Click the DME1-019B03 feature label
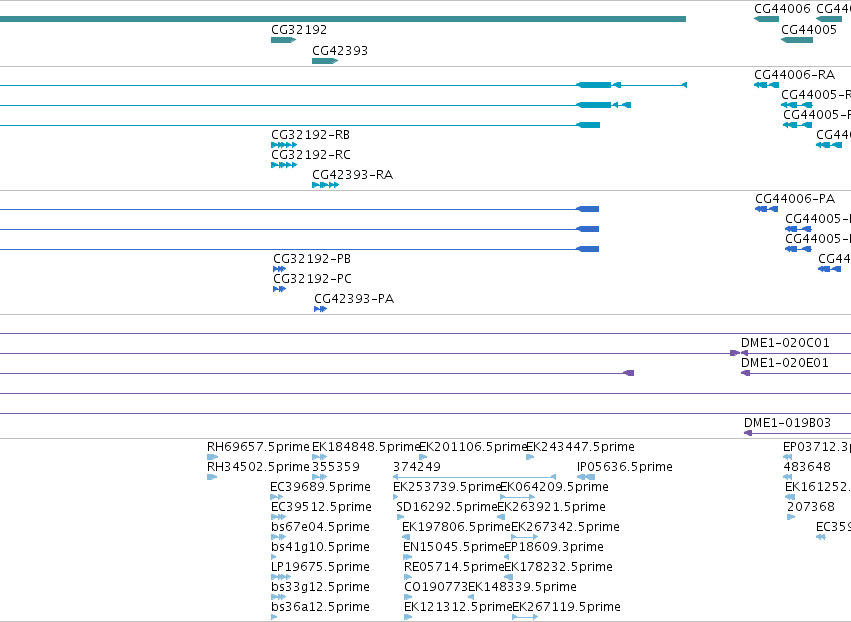The width and height of the screenshot is (851, 622). coord(788,423)
